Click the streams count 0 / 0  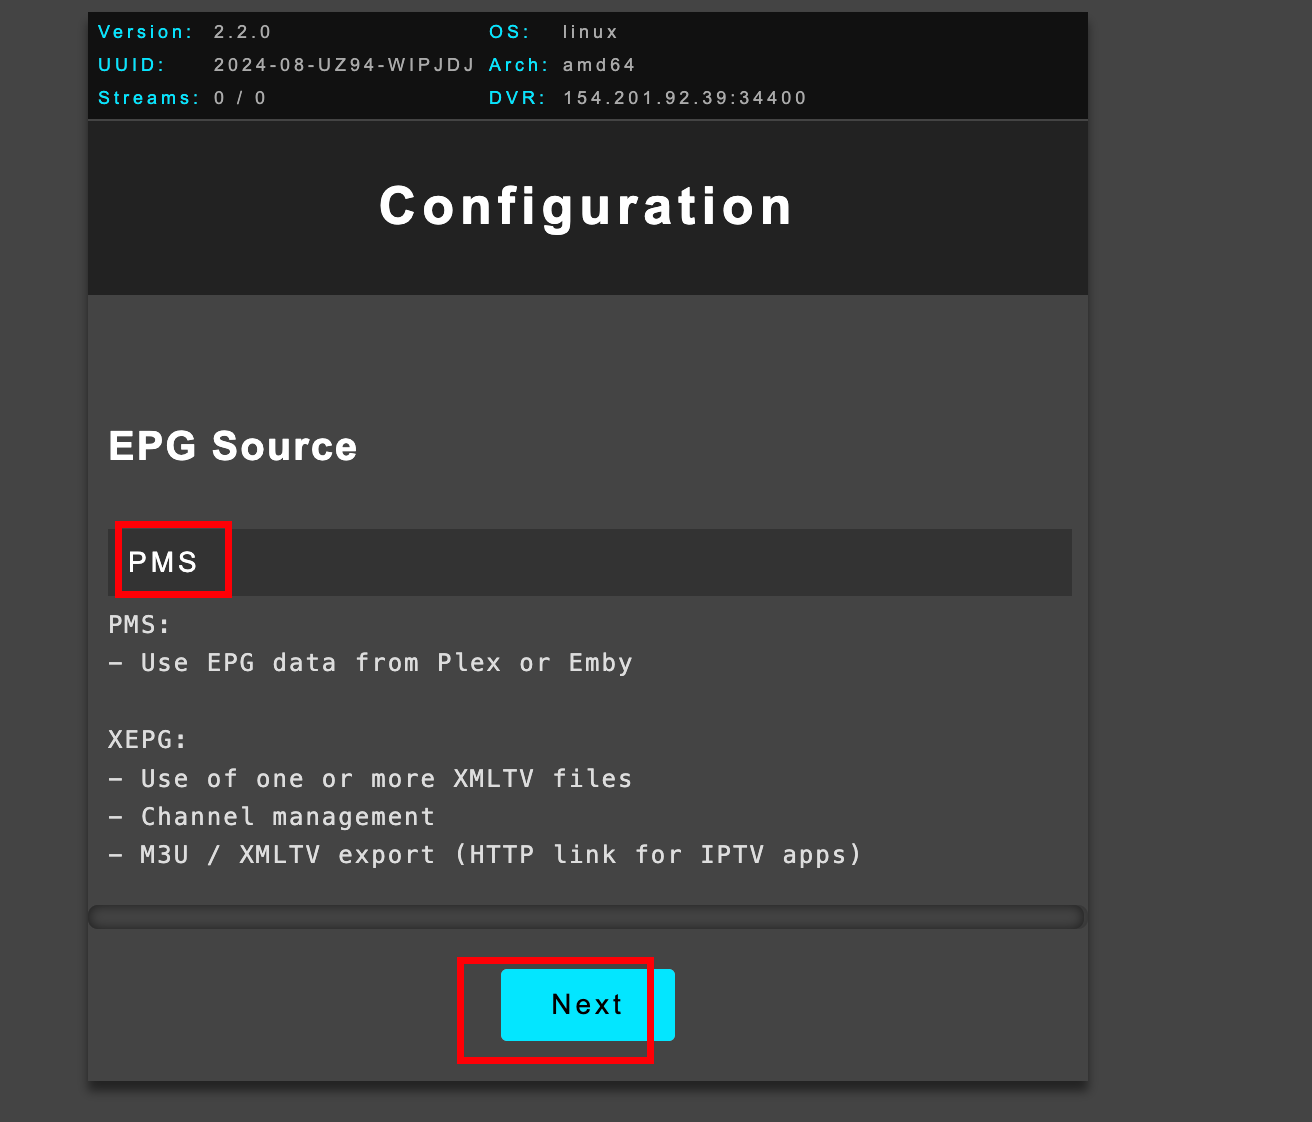[x=240, y=98]
